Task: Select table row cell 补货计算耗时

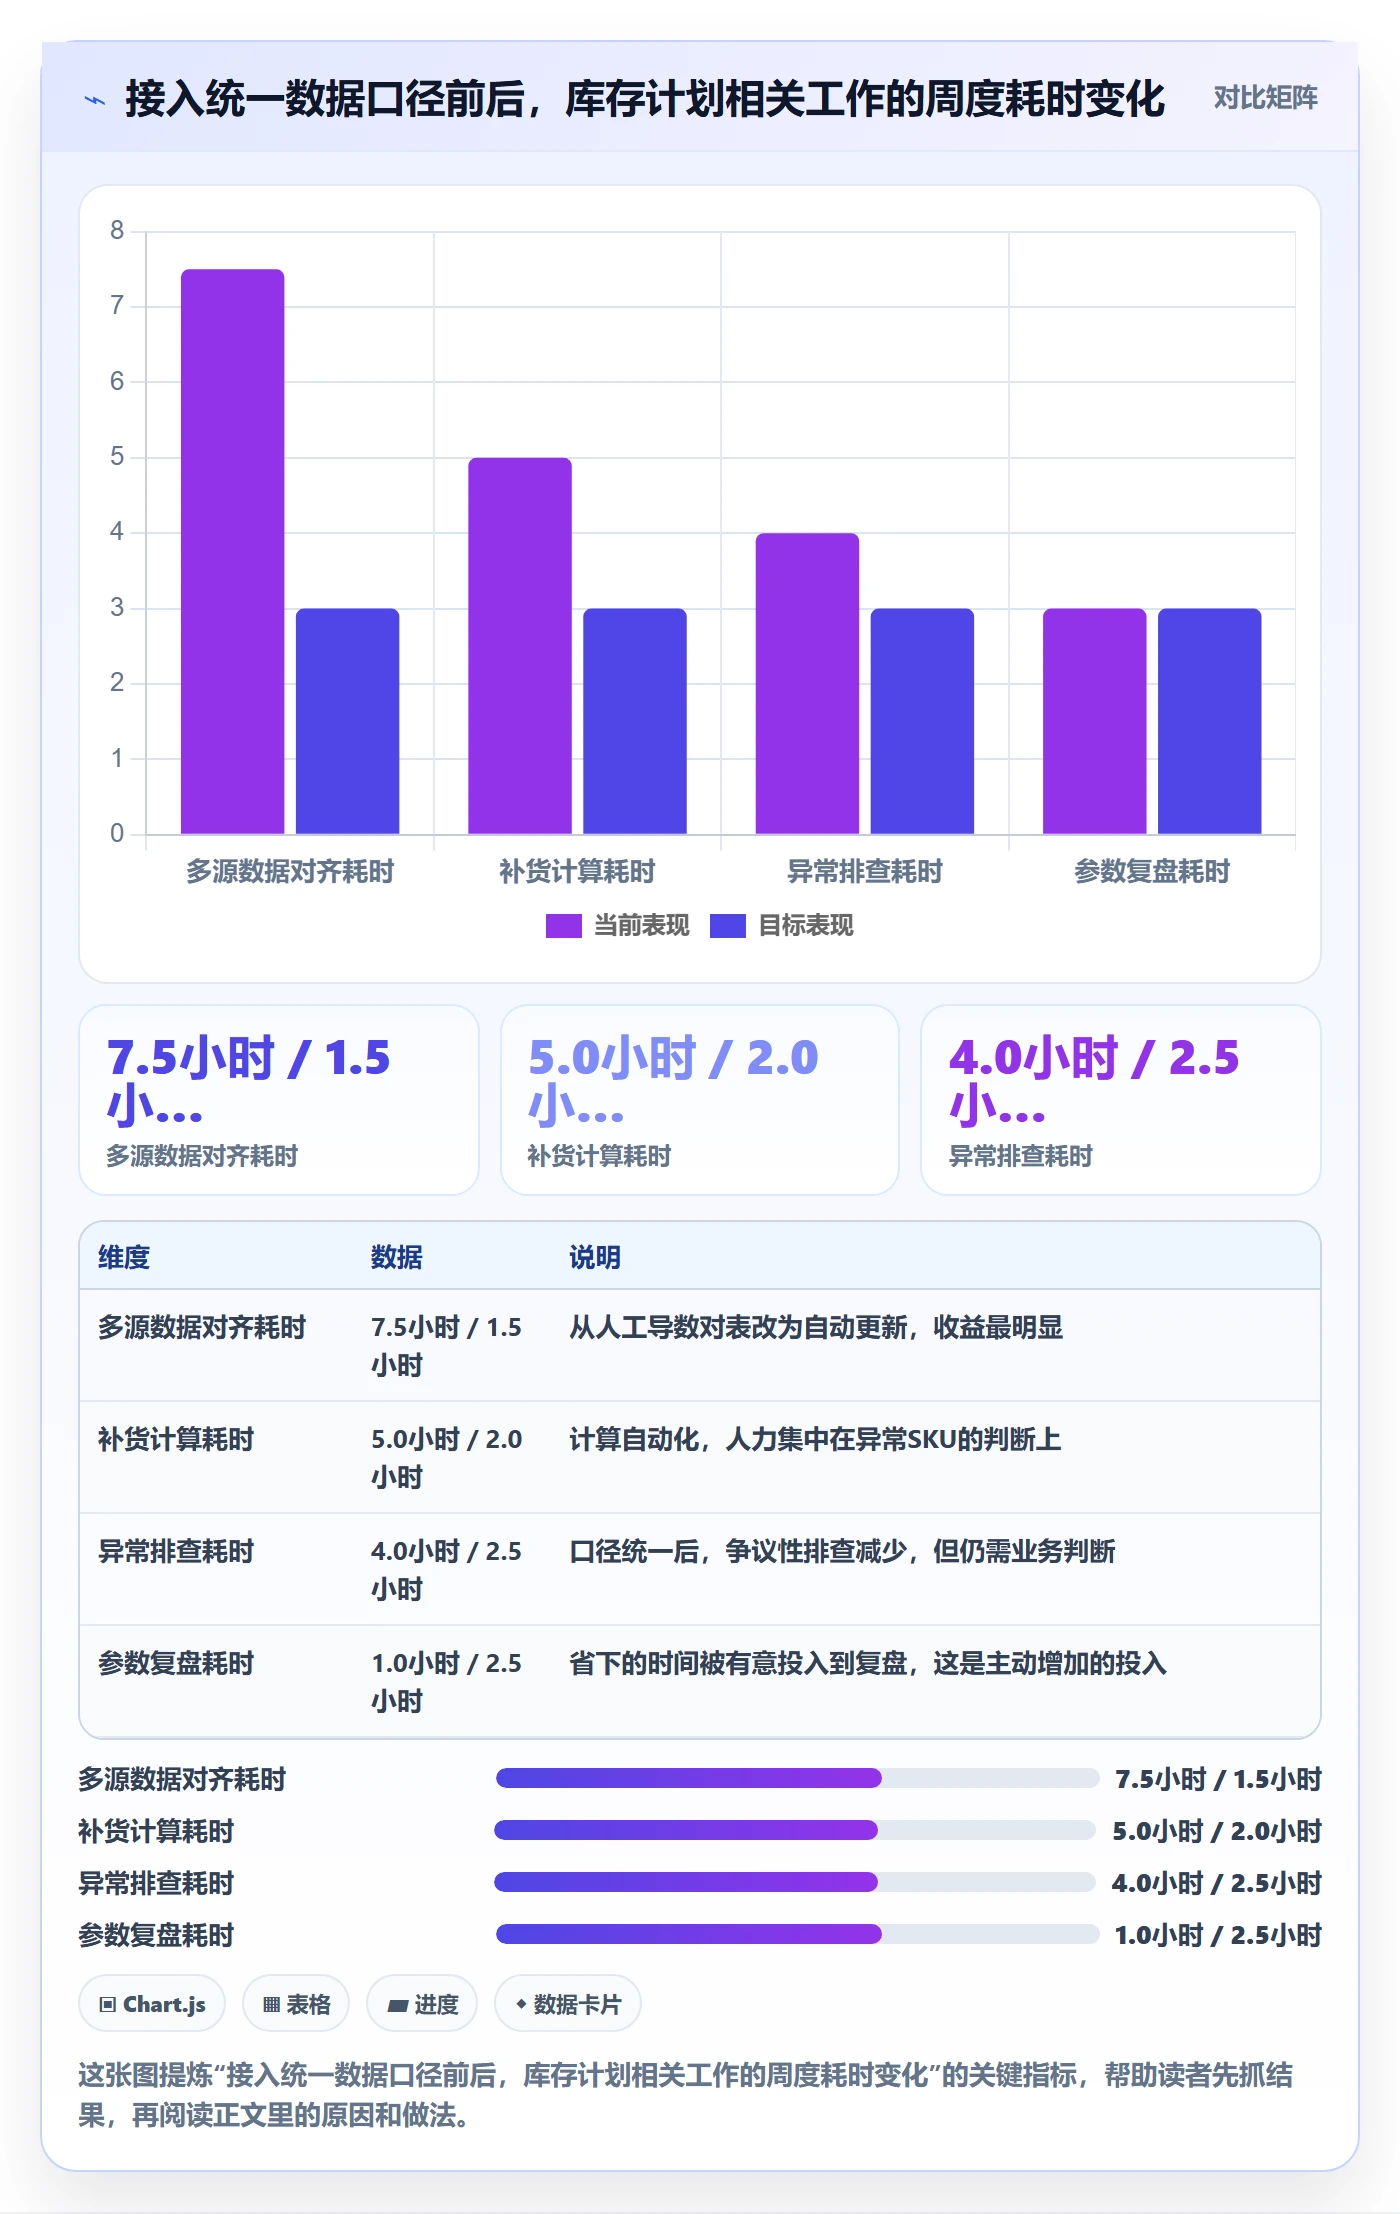Action: click(176, 1439)
